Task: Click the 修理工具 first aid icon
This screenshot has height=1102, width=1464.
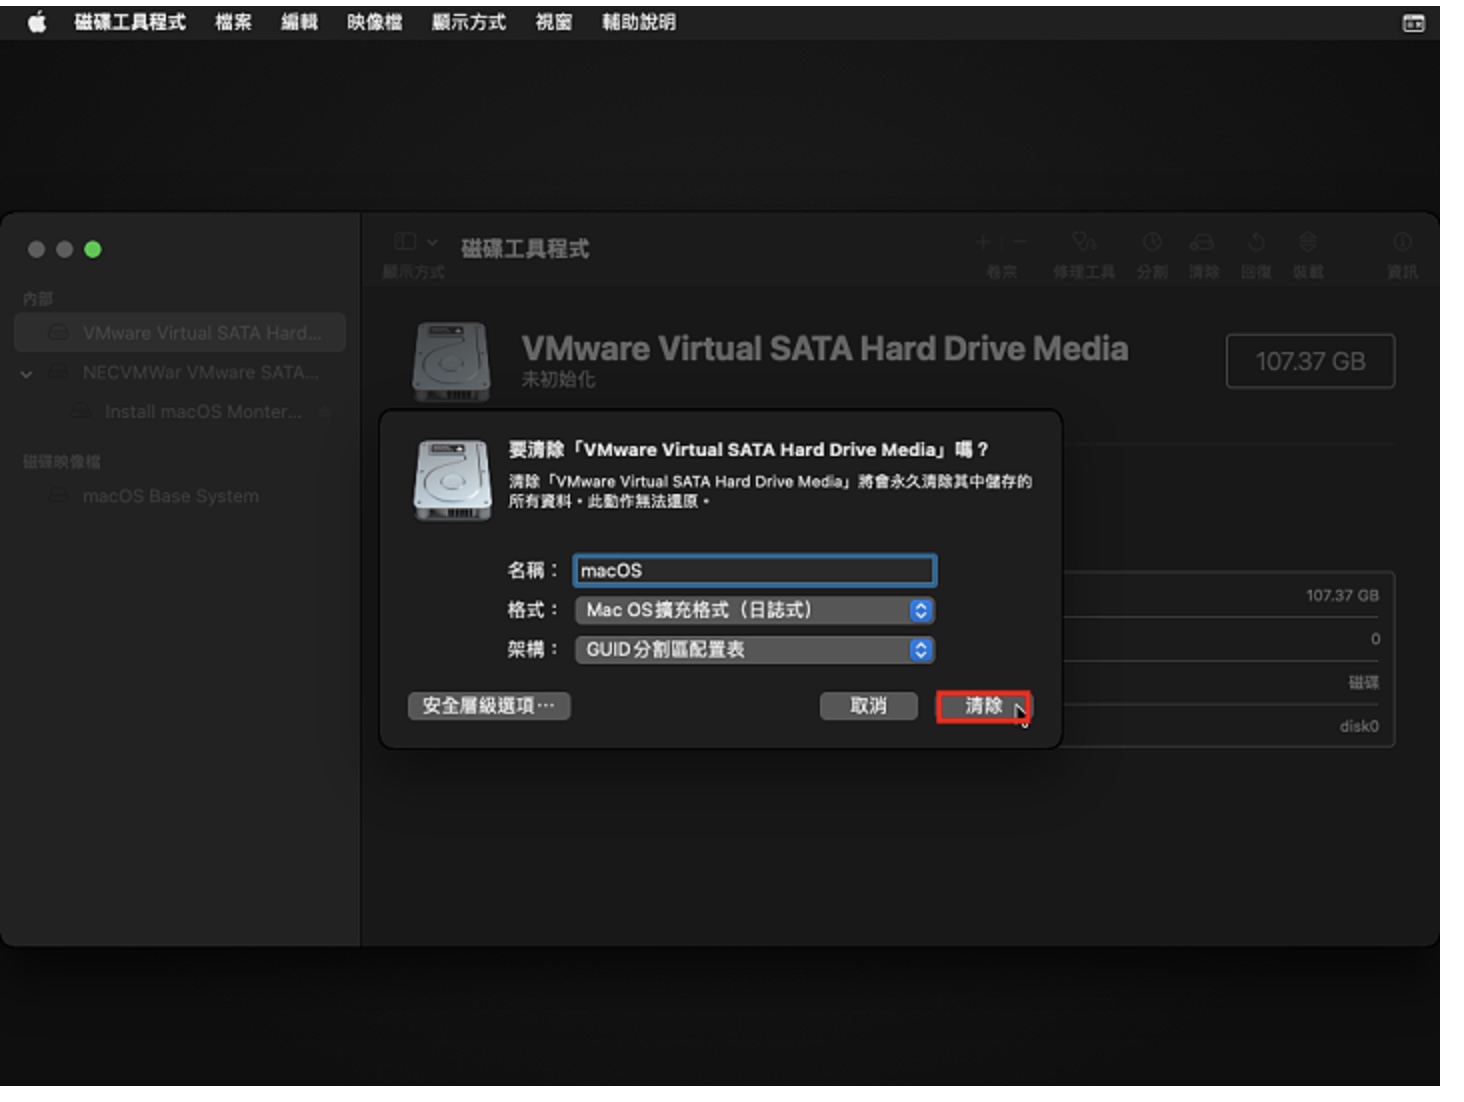Action: click(x=1084, y=241)
